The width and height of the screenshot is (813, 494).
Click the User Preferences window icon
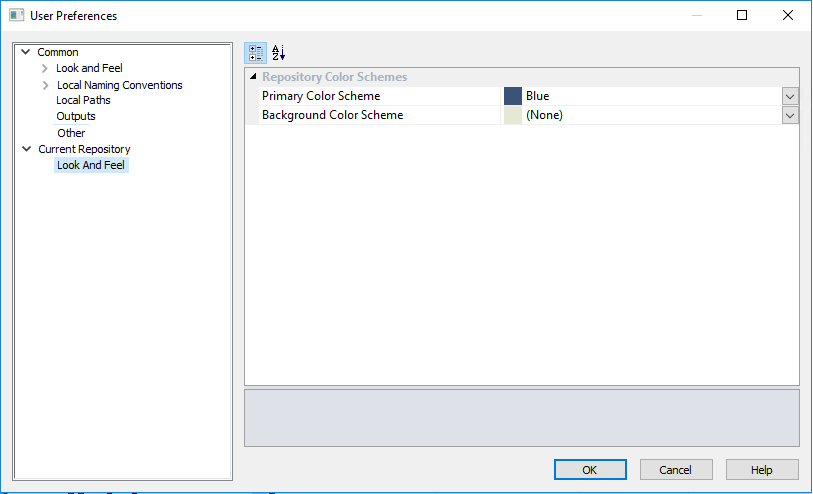point(16,15)
